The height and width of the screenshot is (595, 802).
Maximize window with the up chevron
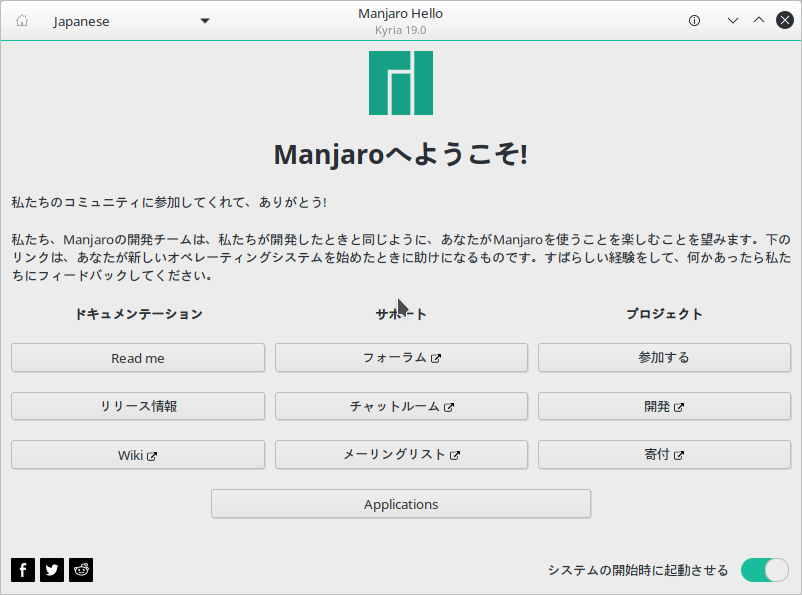tap(759, 20)
